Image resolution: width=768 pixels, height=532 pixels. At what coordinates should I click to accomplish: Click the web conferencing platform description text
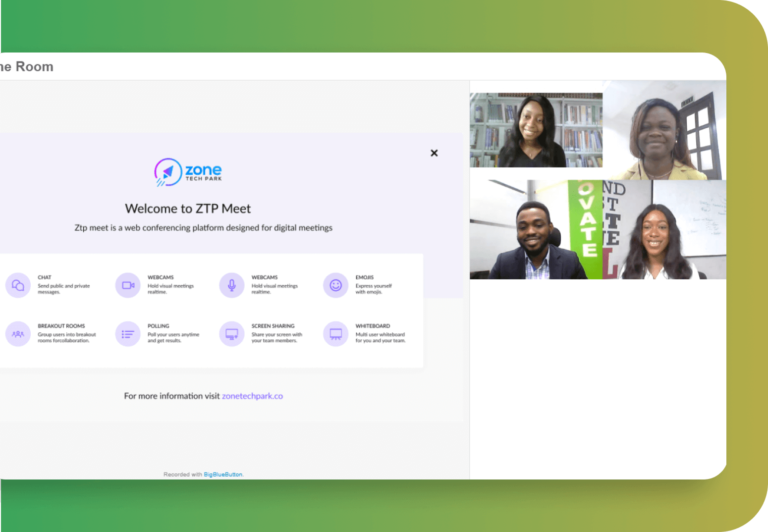[203, 228]
